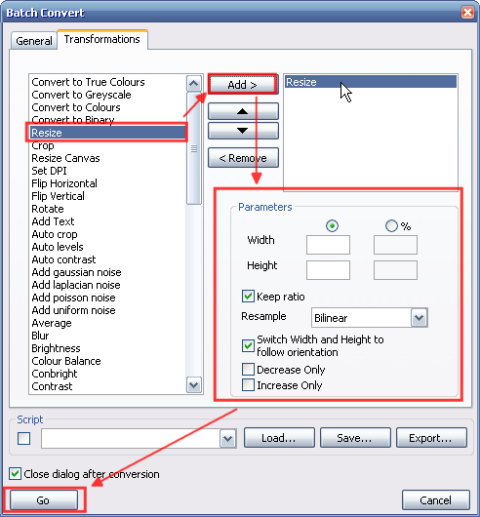
Task: Click the Add > button
Action: coord(242,85)
